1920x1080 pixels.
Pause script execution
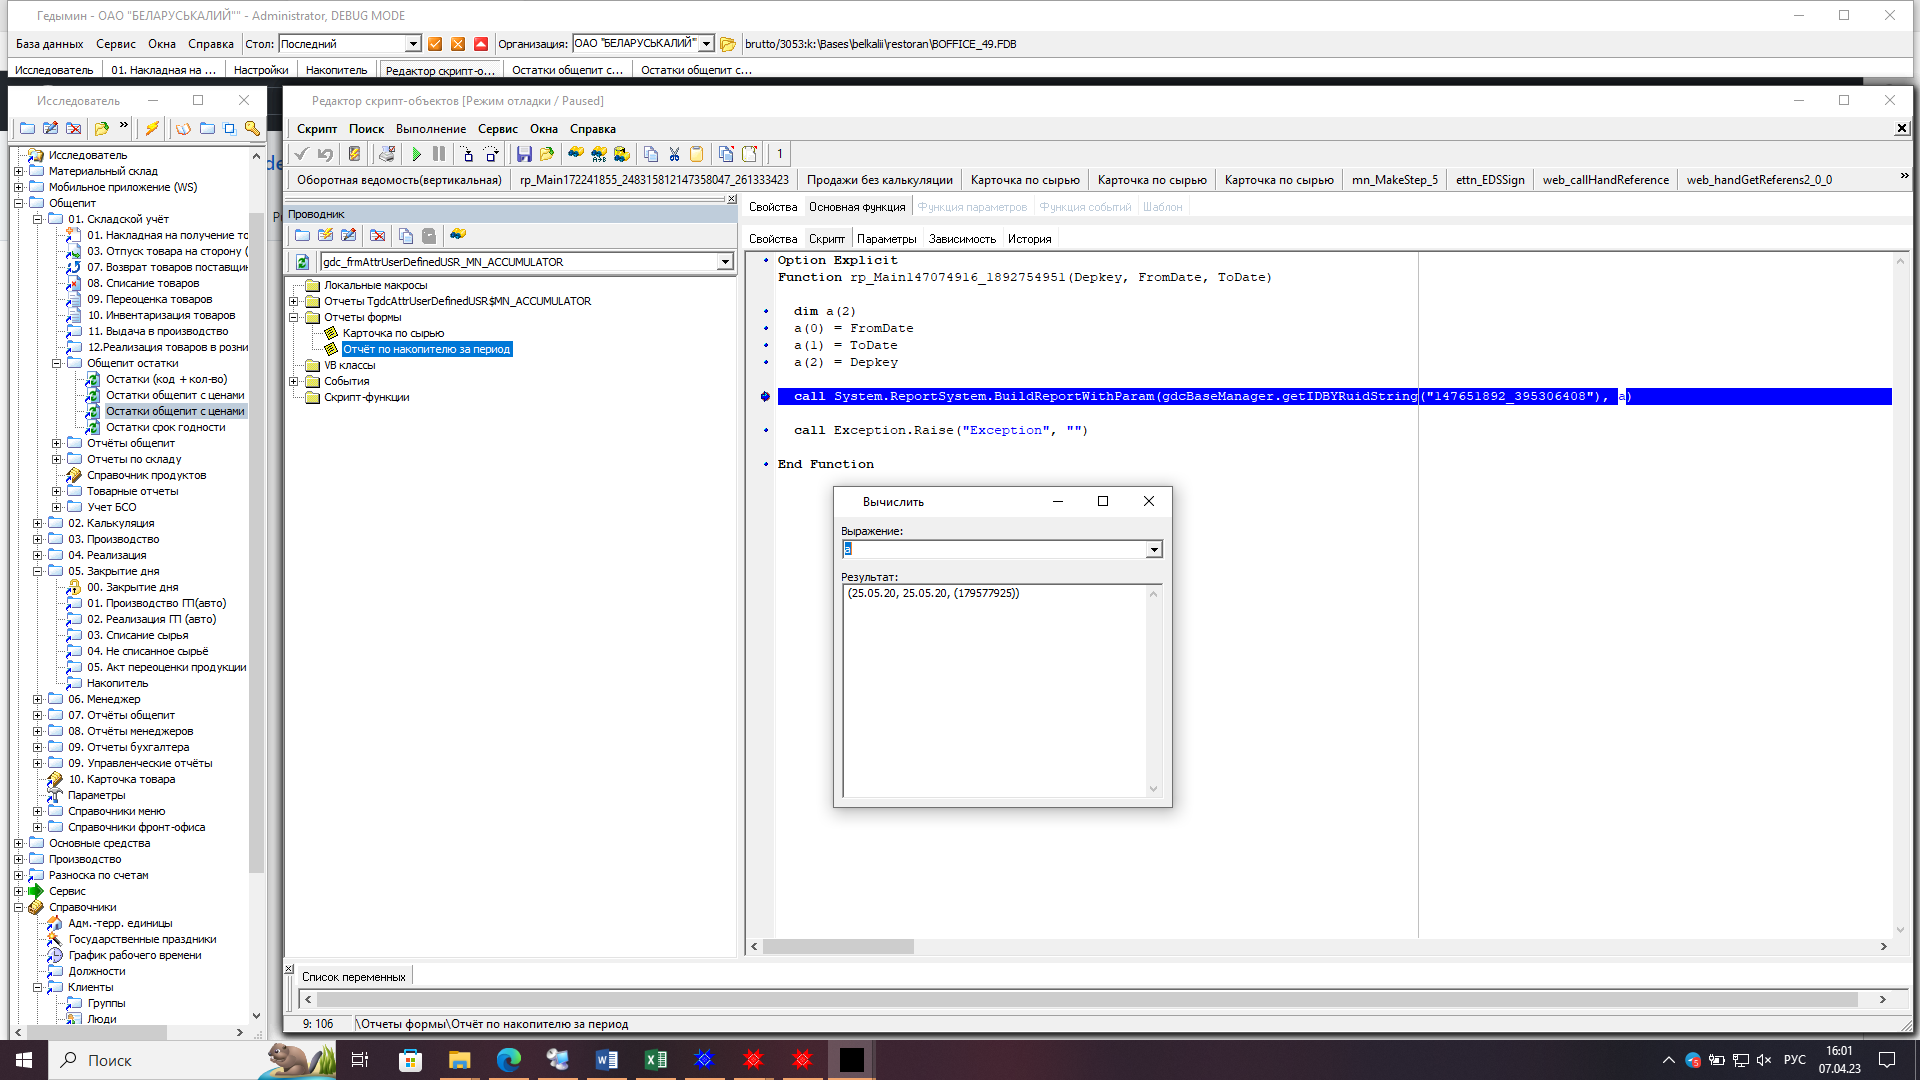point(439,154)
